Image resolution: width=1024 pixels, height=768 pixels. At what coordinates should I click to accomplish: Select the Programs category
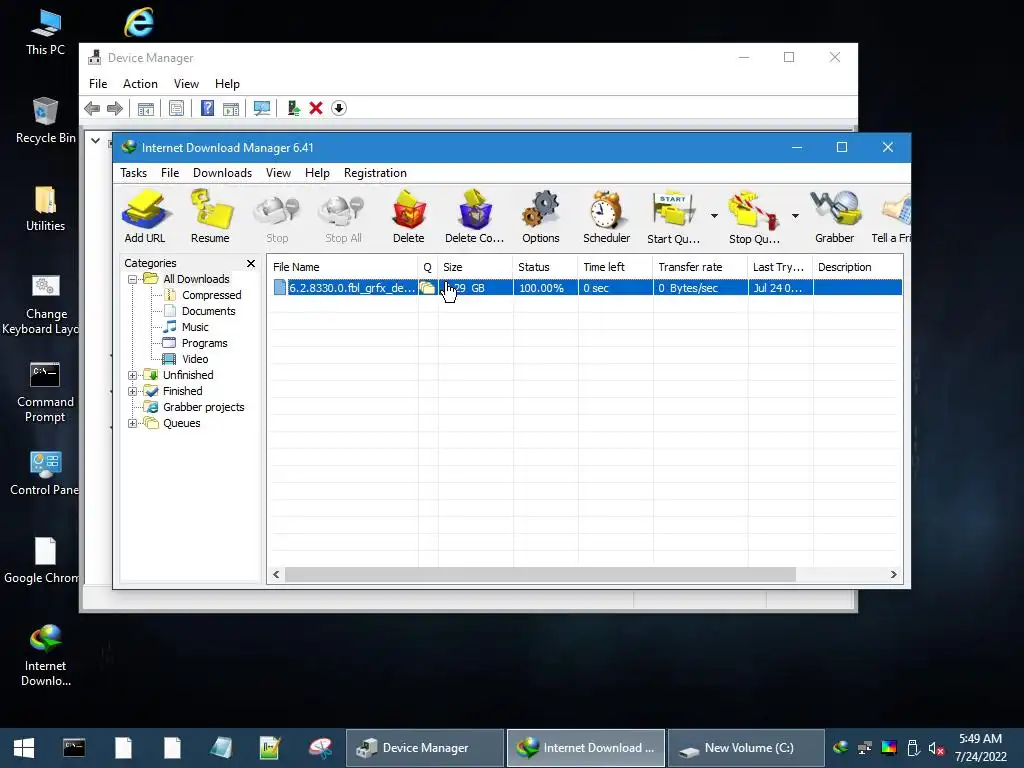click(x=204, y=344)
